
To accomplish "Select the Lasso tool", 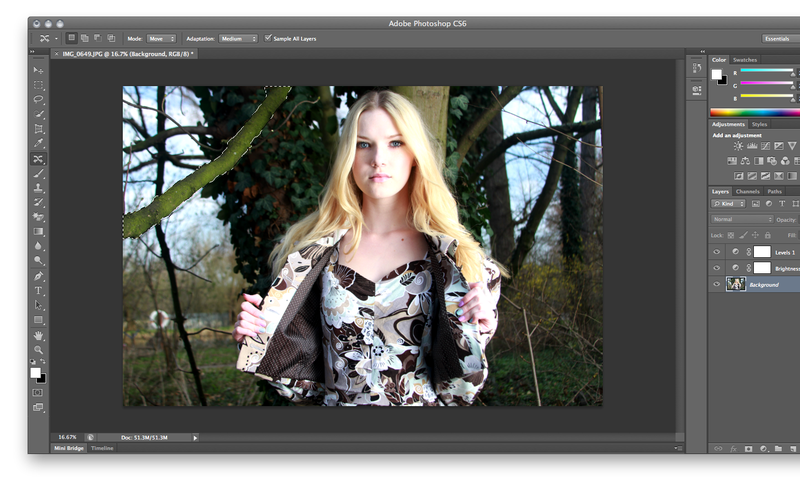I will pos(38,99).
